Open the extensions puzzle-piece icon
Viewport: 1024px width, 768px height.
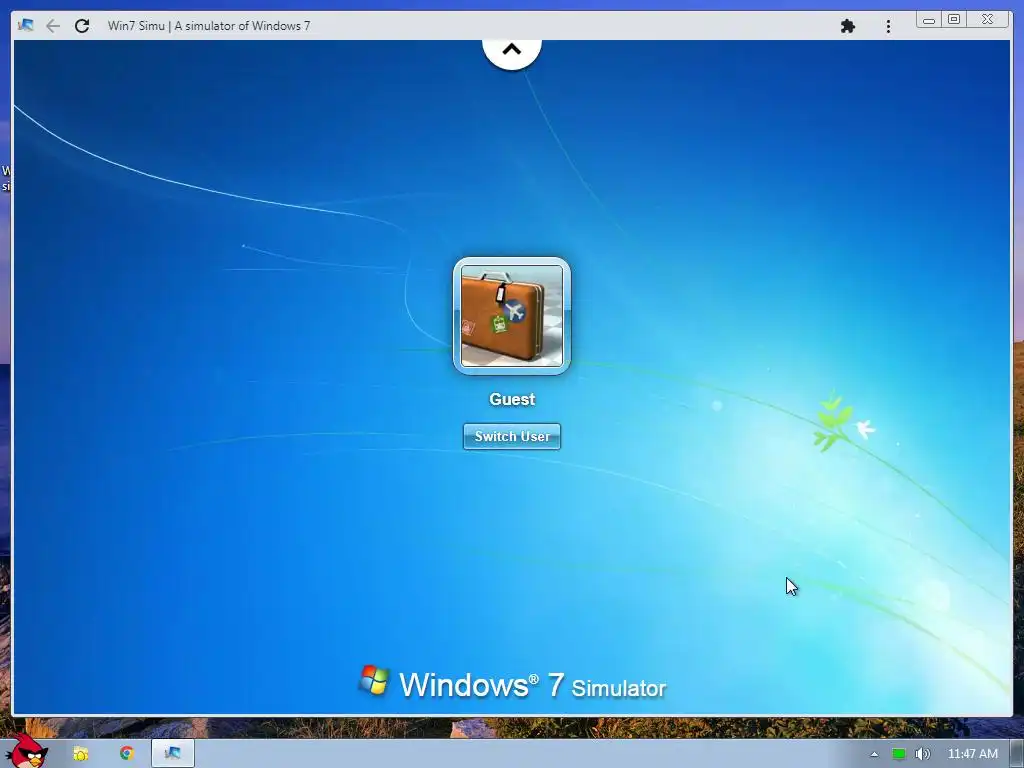click(848, 26)
